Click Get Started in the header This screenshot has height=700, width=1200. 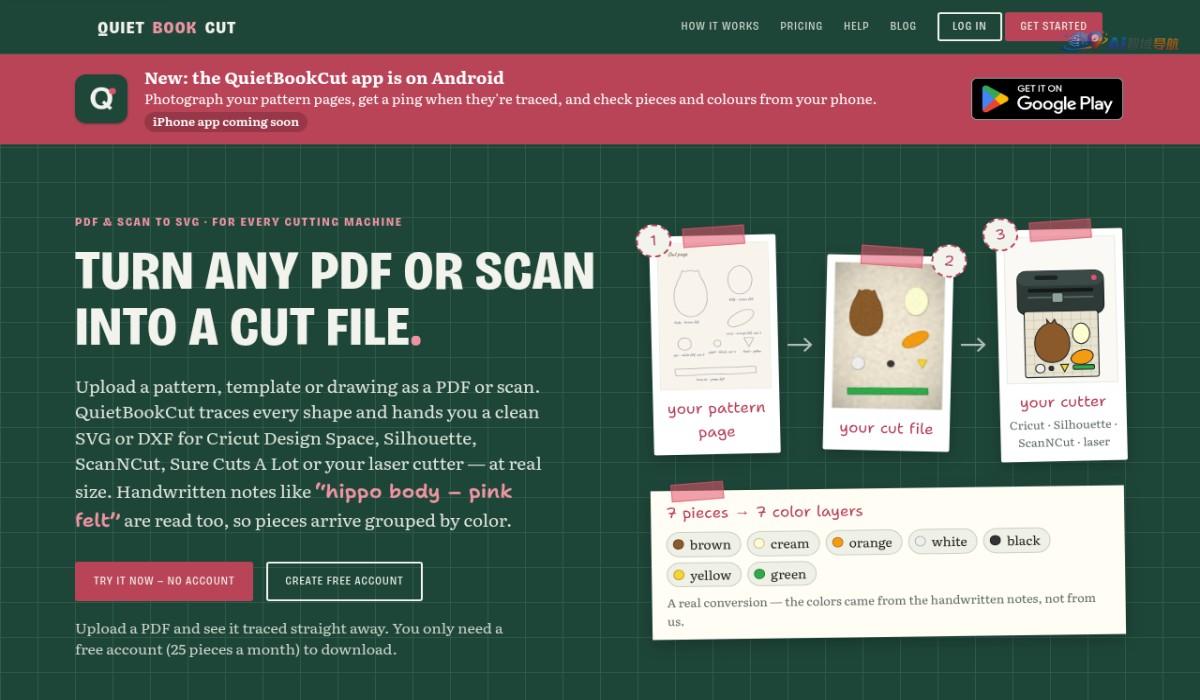[x=1053, y=26]
